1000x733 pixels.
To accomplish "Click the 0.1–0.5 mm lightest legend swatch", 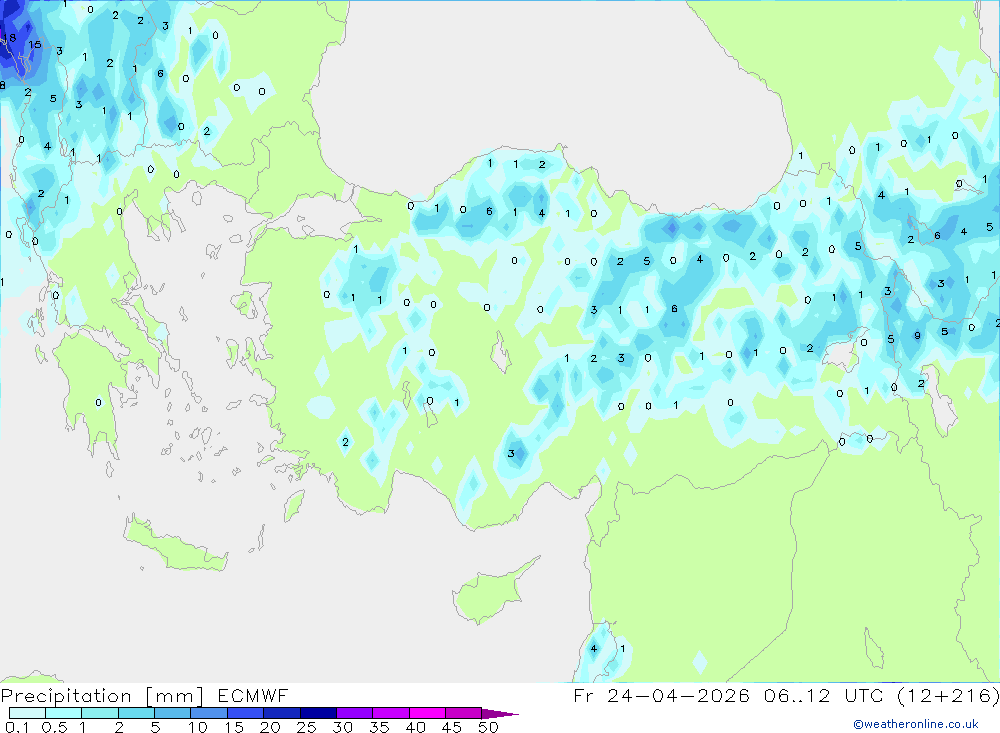I will [x=27, y=713].
